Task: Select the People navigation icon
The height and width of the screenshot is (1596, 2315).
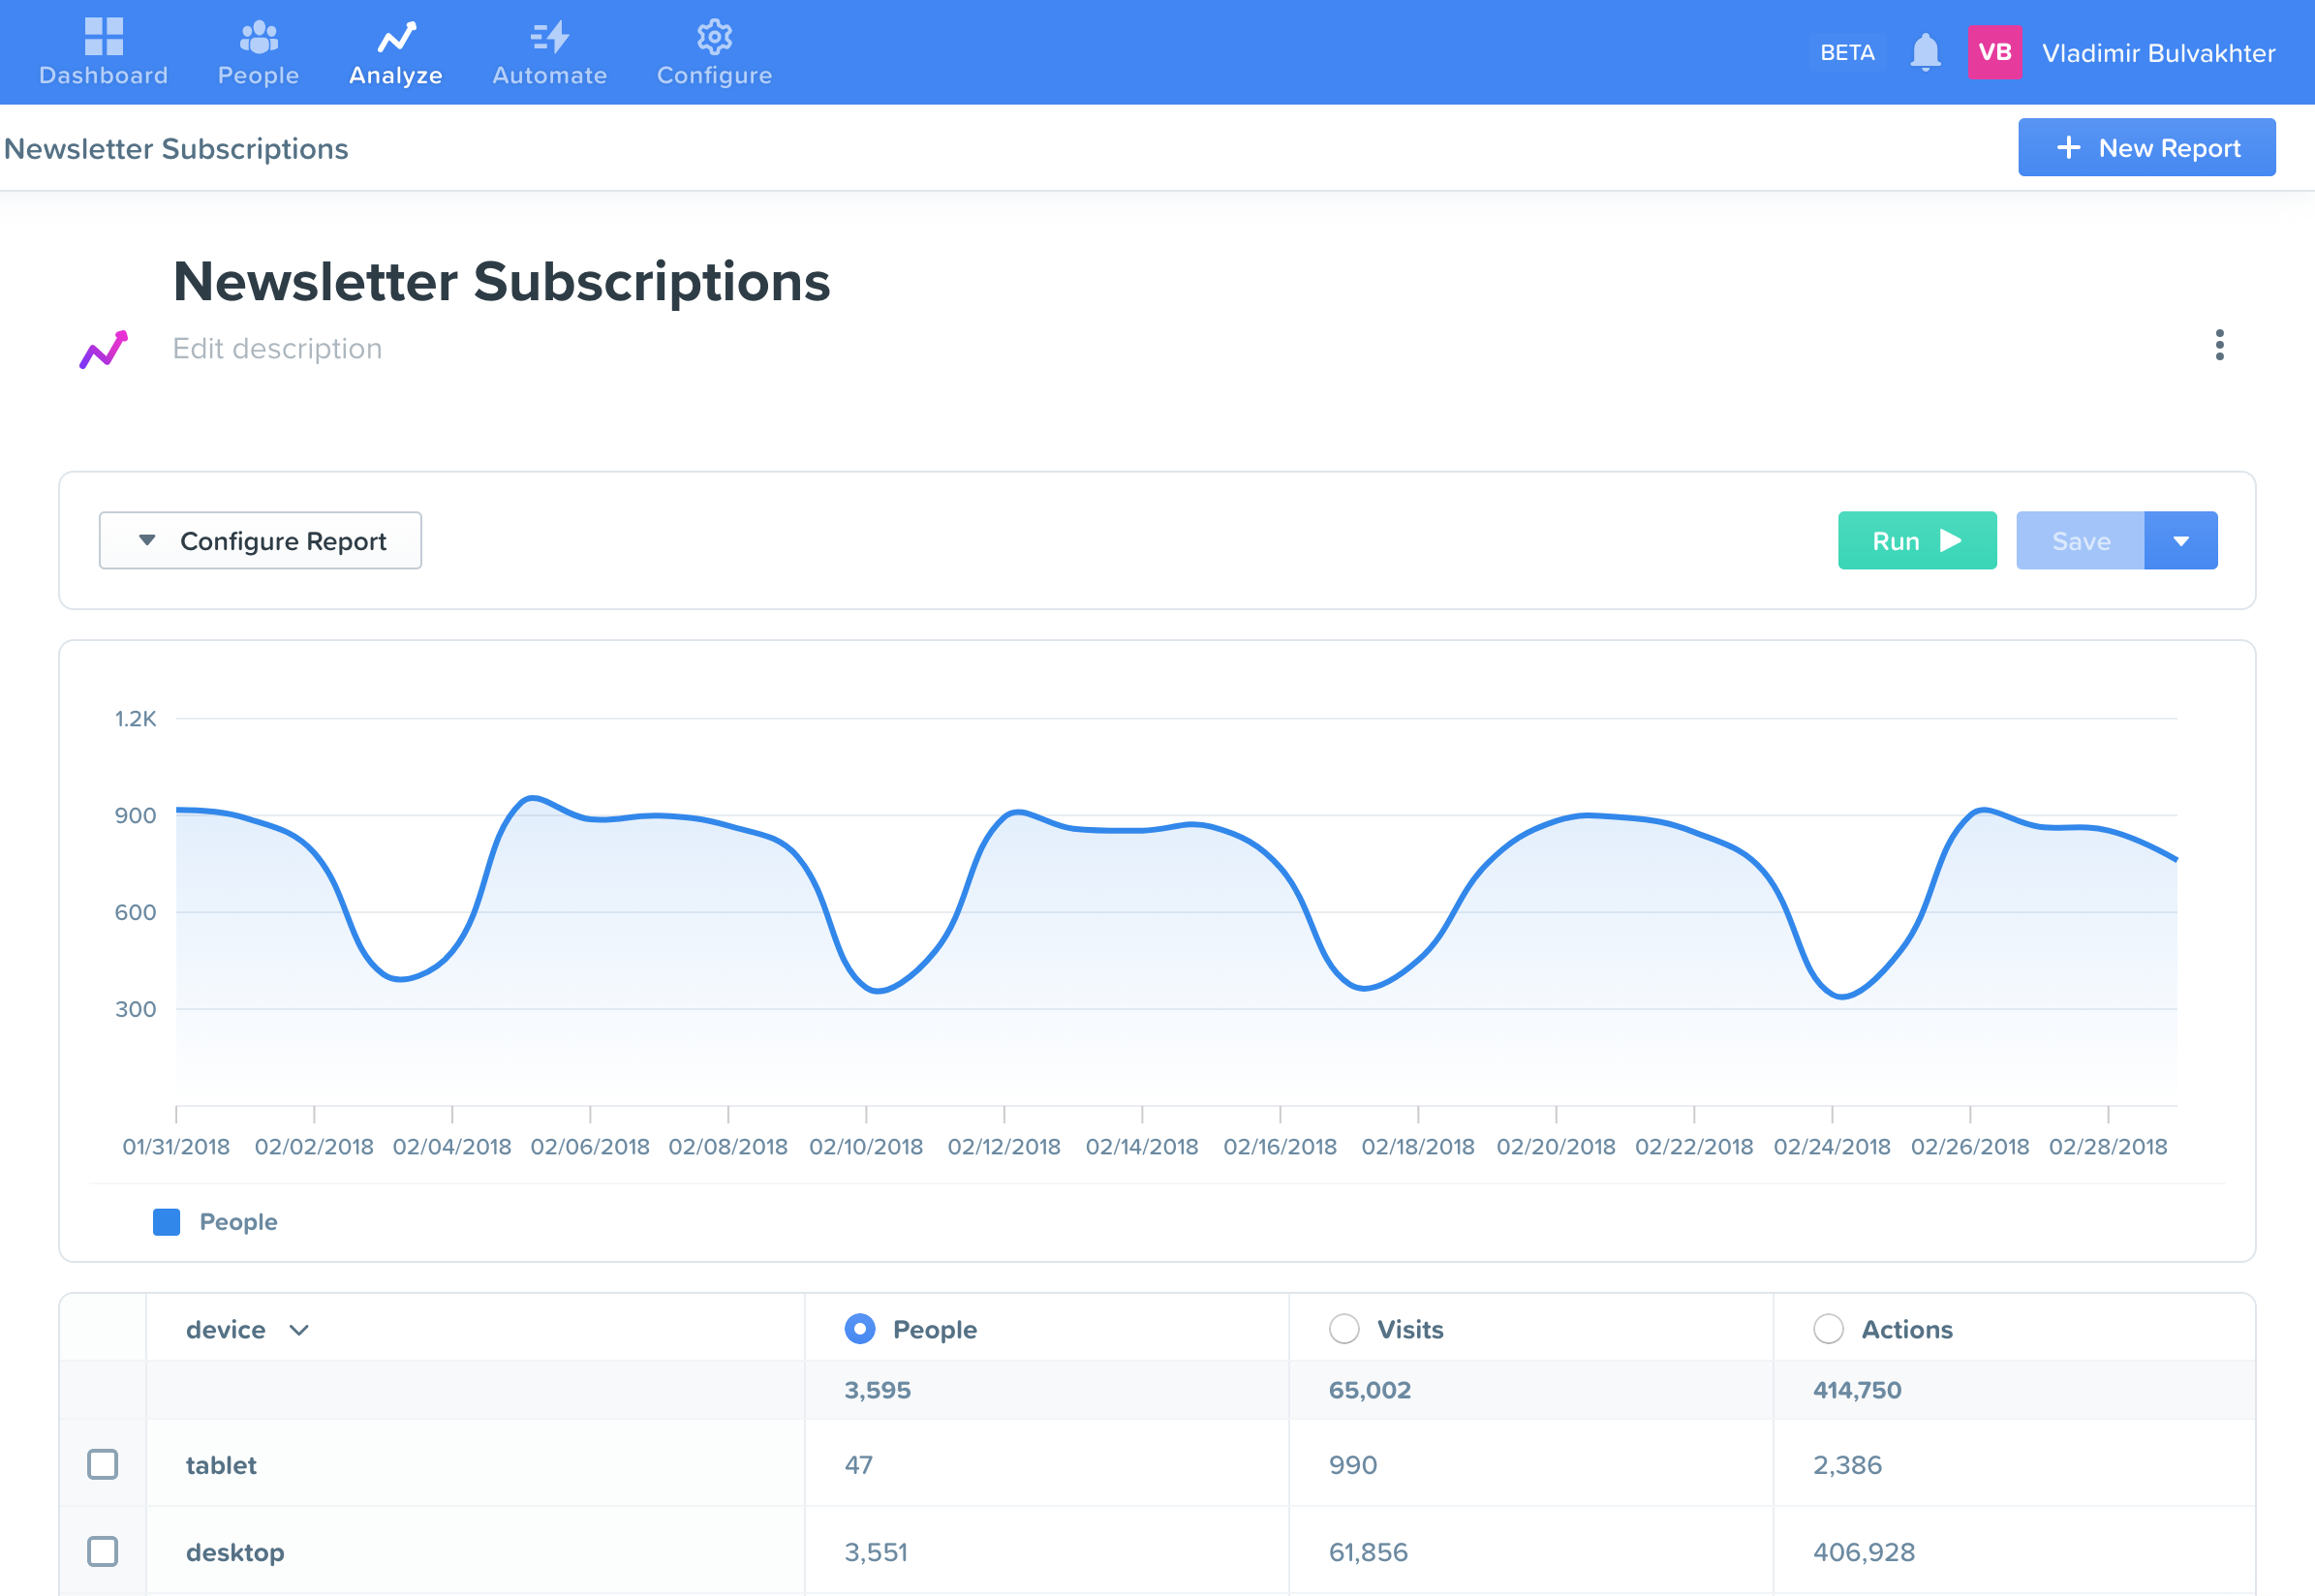Action: coord(258,51)
